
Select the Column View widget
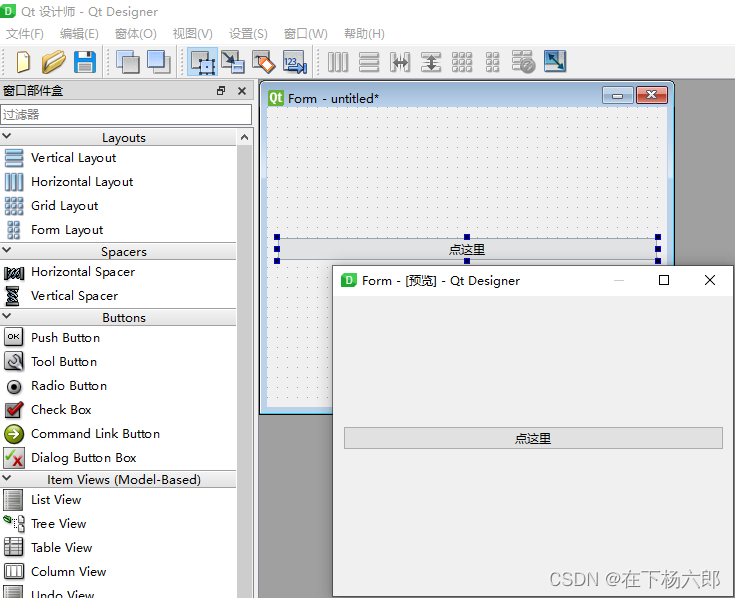click(x=118, y=571)
